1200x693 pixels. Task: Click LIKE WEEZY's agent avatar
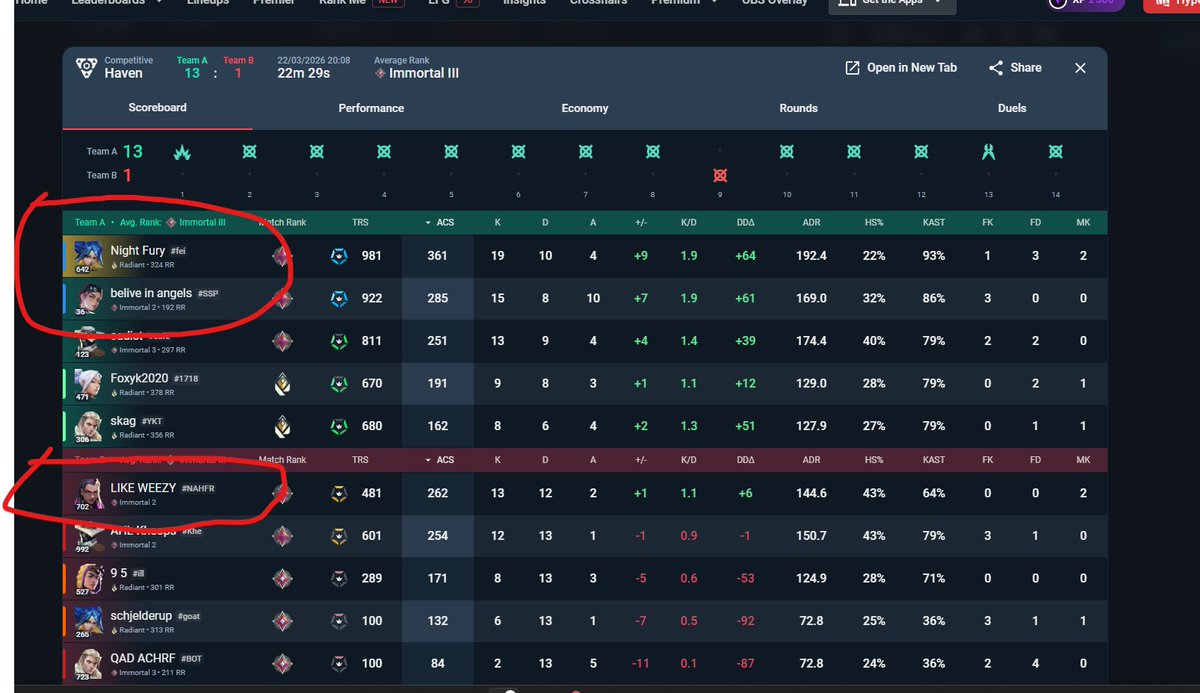click(x=88, y=492)
